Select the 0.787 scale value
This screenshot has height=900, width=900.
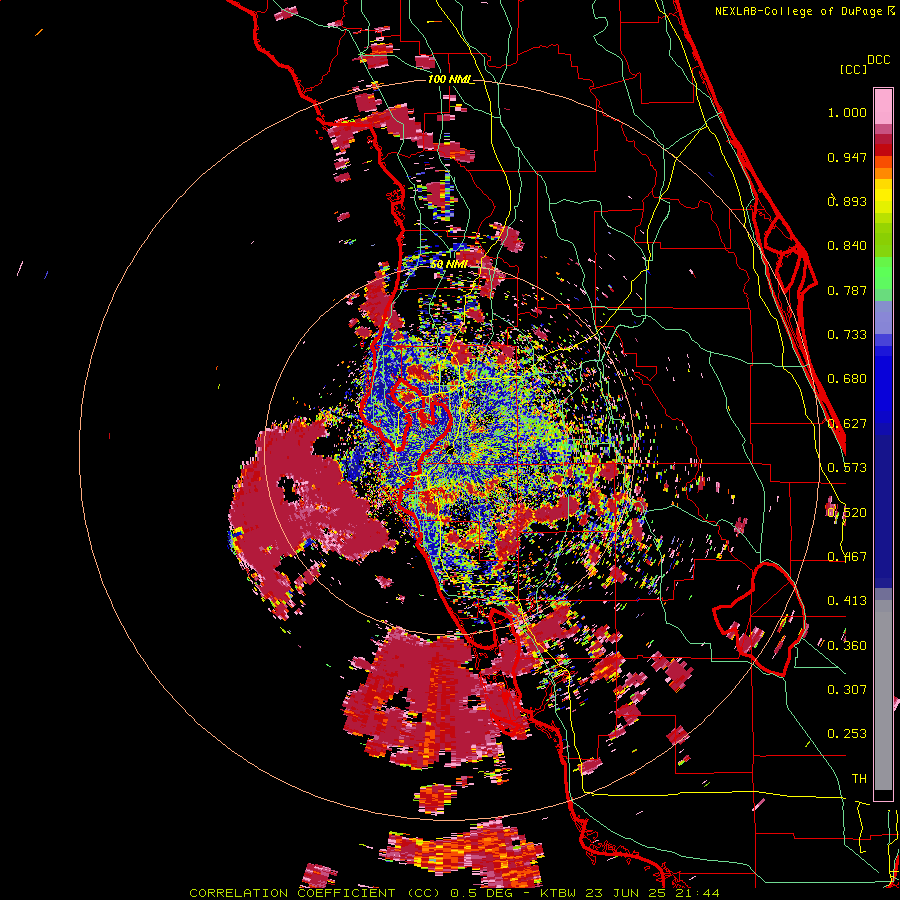[847, 290]
